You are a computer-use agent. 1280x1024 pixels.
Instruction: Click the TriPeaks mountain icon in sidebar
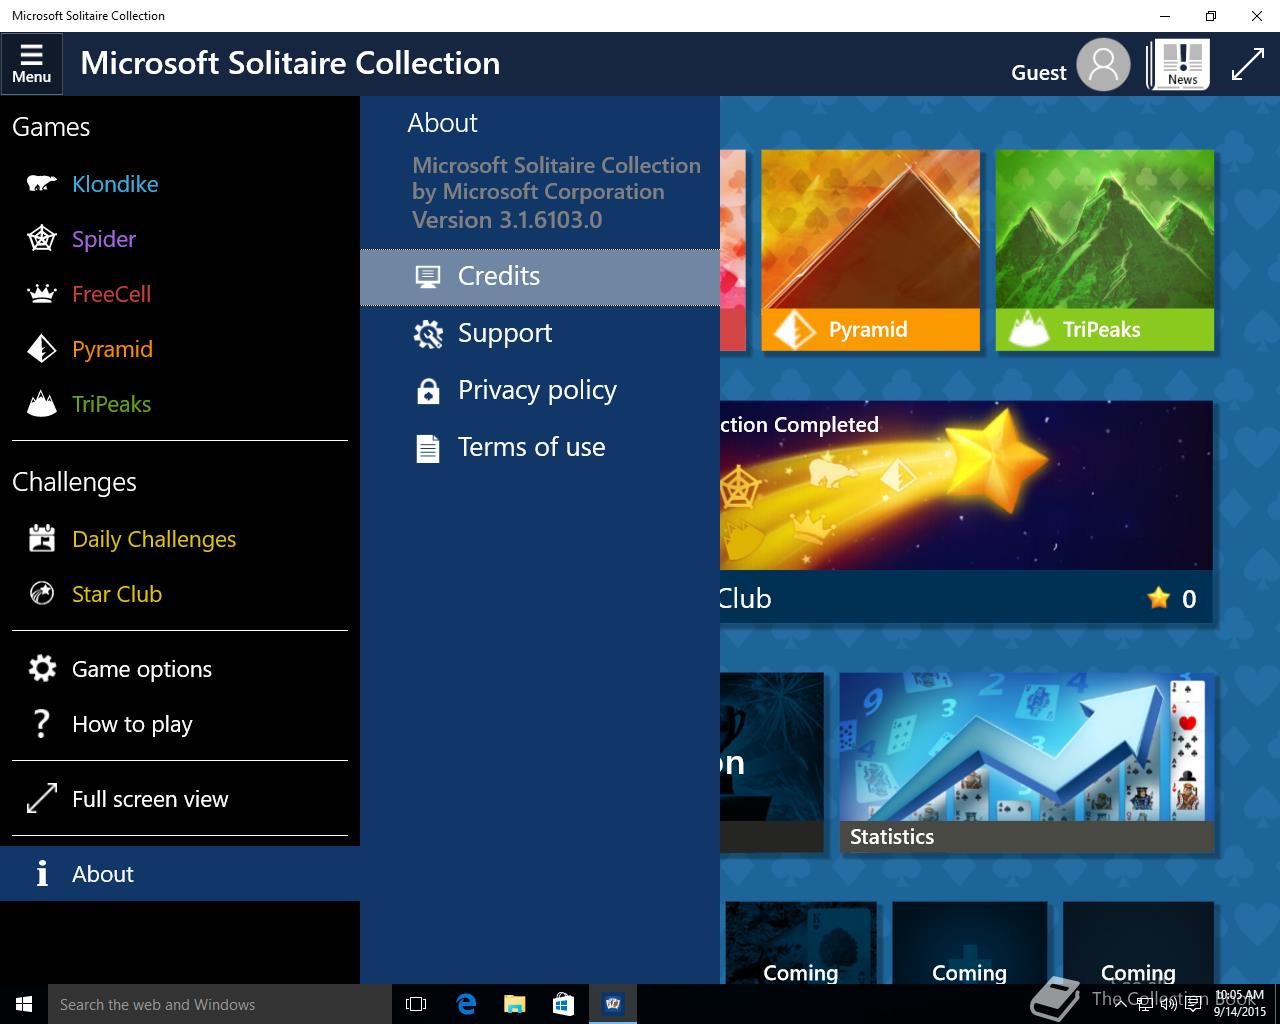coord(41,404)
